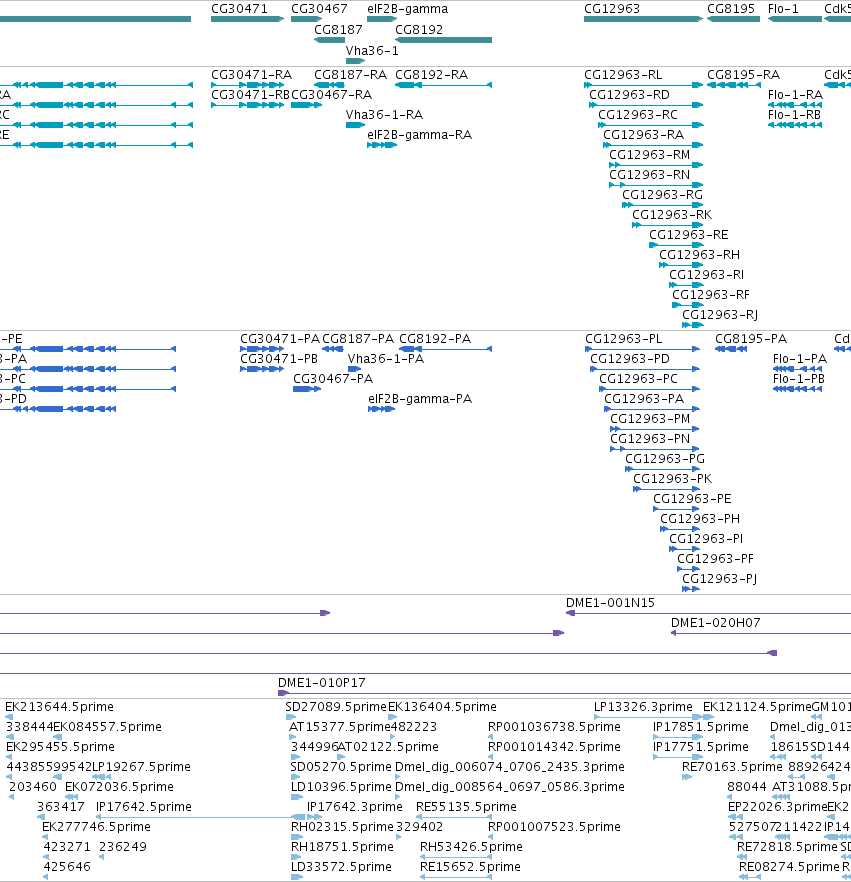Viewport: 851px width, 882px height.
Task: Select the CG8192 gene label
Action: coord(419,30)
